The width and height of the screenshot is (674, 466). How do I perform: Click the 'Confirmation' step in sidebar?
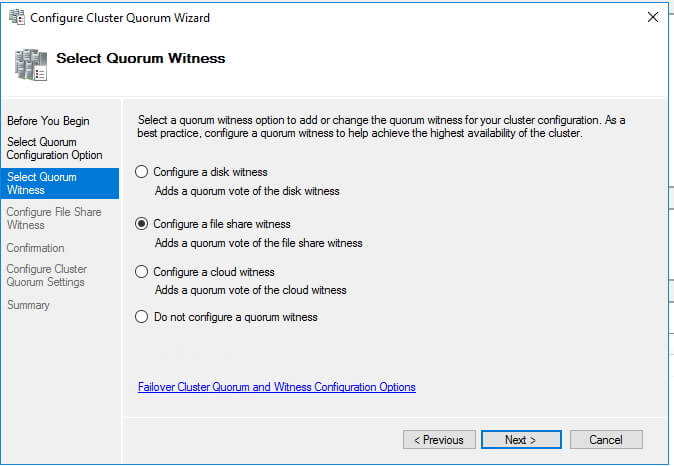pyautogui.click(x=35, y=248)
